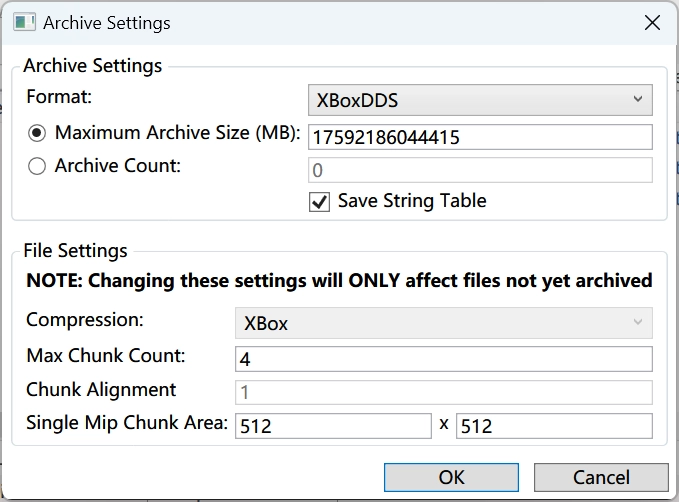Click the Maximum Archive Size (MB) label
The image size is (679, 502).
[x=178, y=133]
